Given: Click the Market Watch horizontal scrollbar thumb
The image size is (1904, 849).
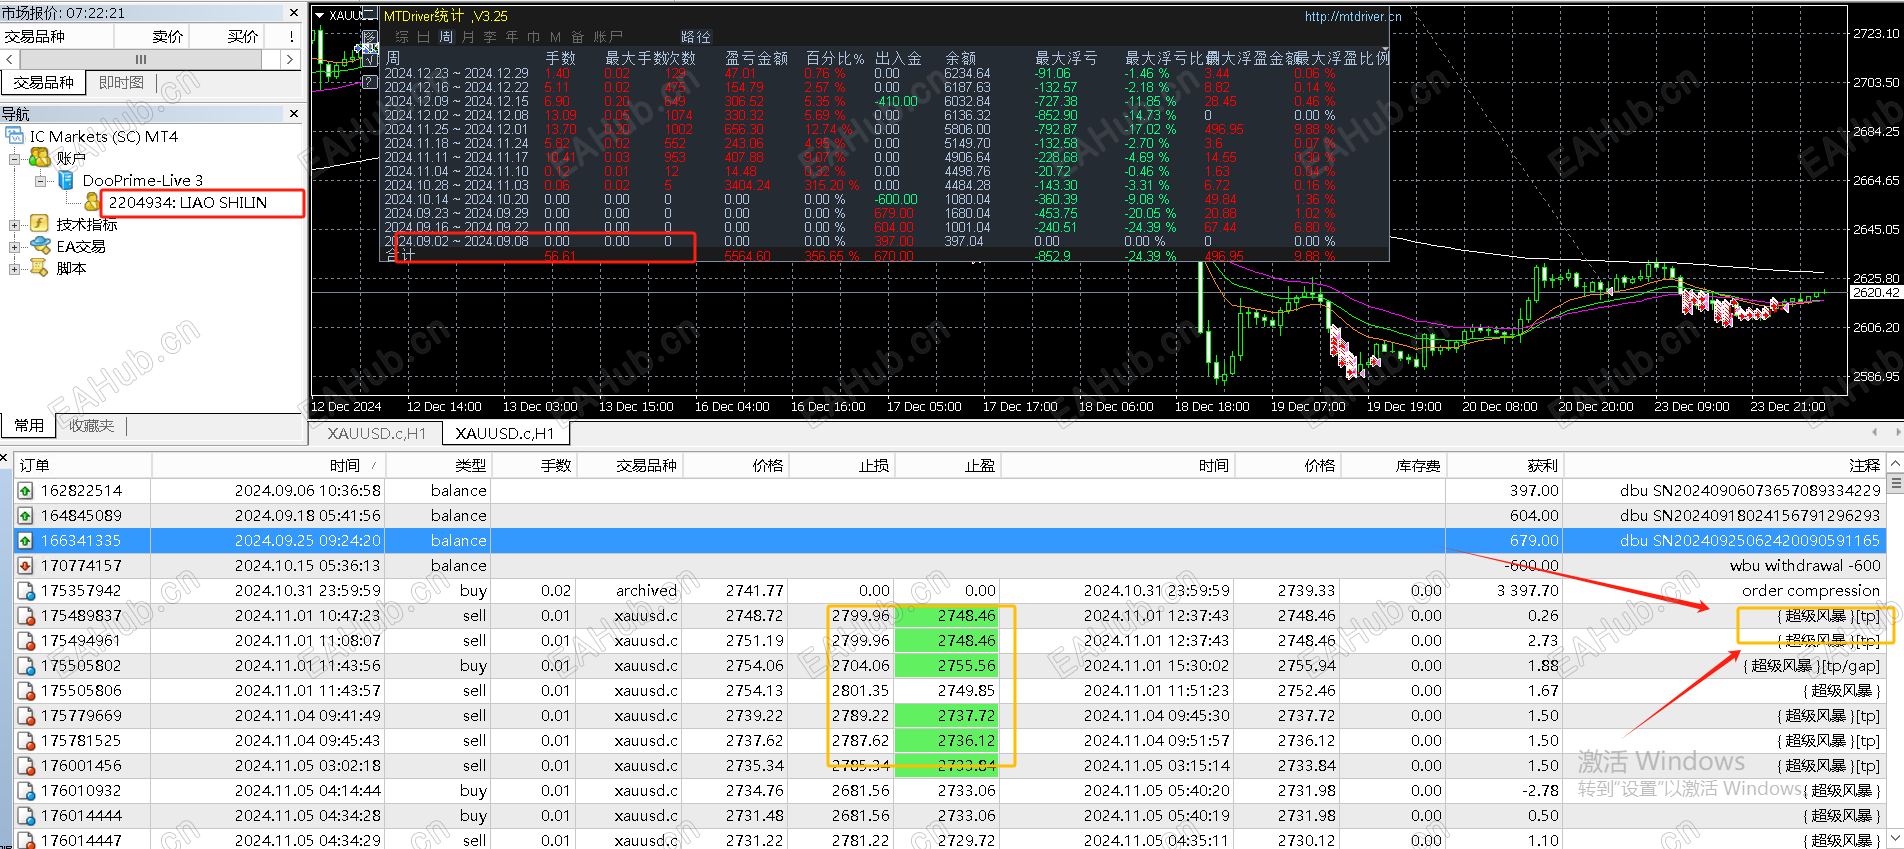Looking at the screenshot, I should [x=141, y=60].
